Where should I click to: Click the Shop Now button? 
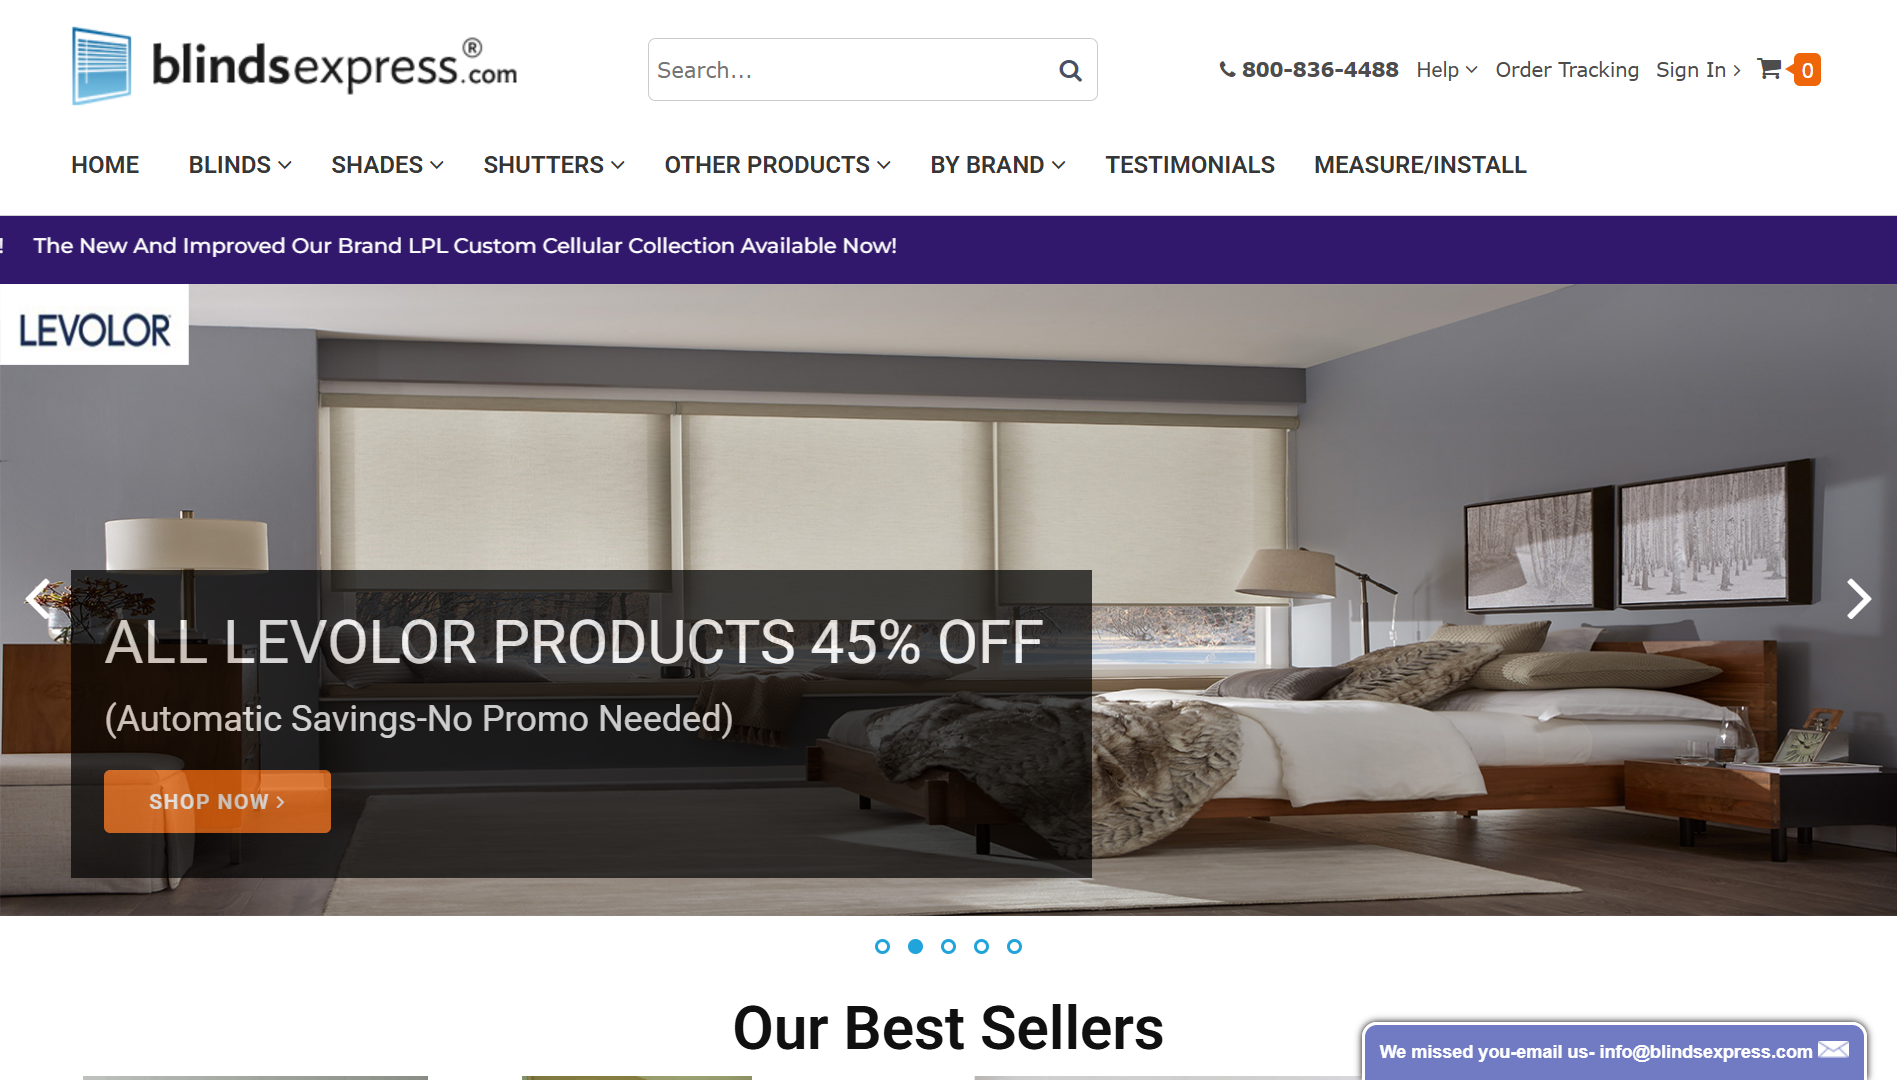coord(217,801)
